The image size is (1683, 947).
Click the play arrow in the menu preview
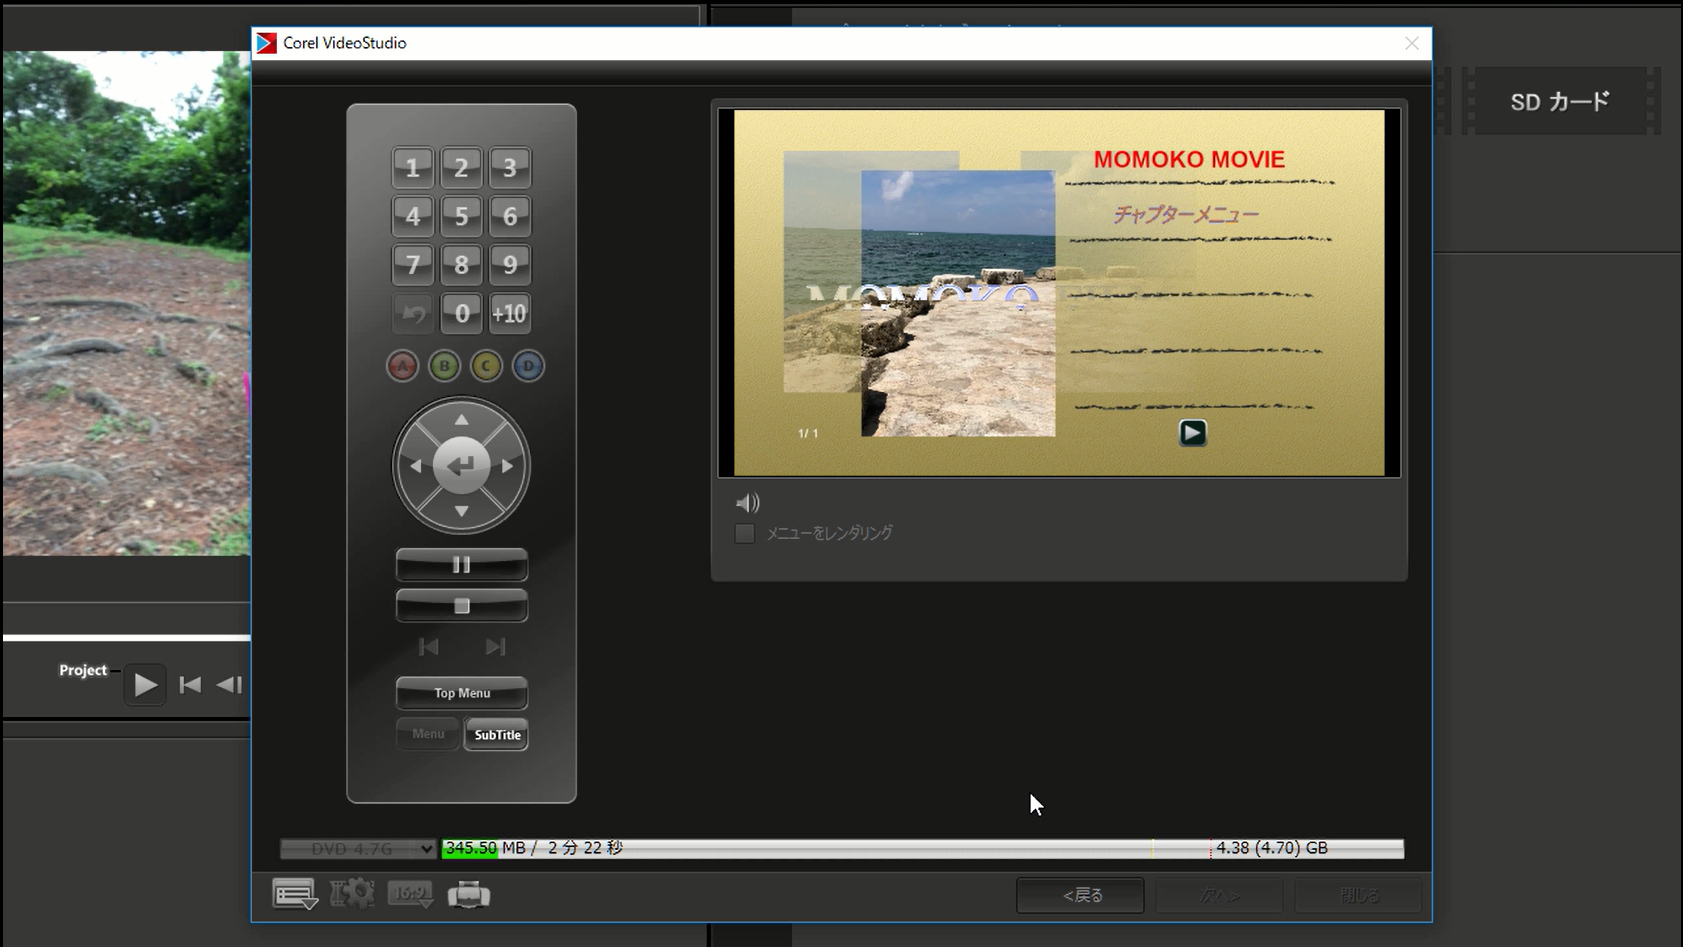click(1192, 433)
